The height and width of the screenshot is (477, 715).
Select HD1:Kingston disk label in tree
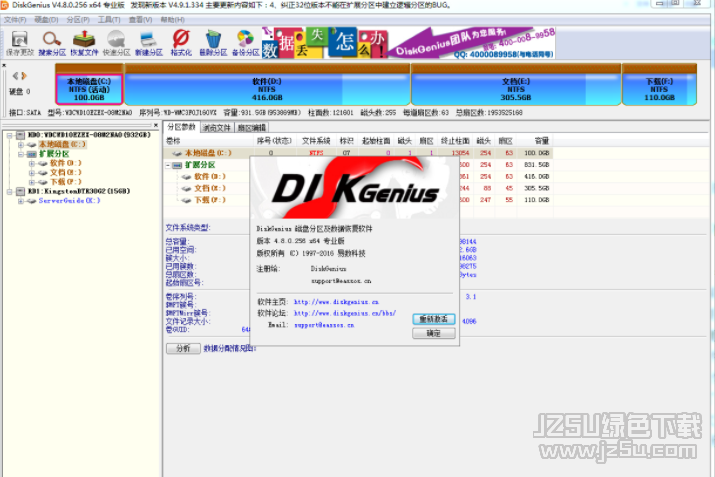[79, 191]
